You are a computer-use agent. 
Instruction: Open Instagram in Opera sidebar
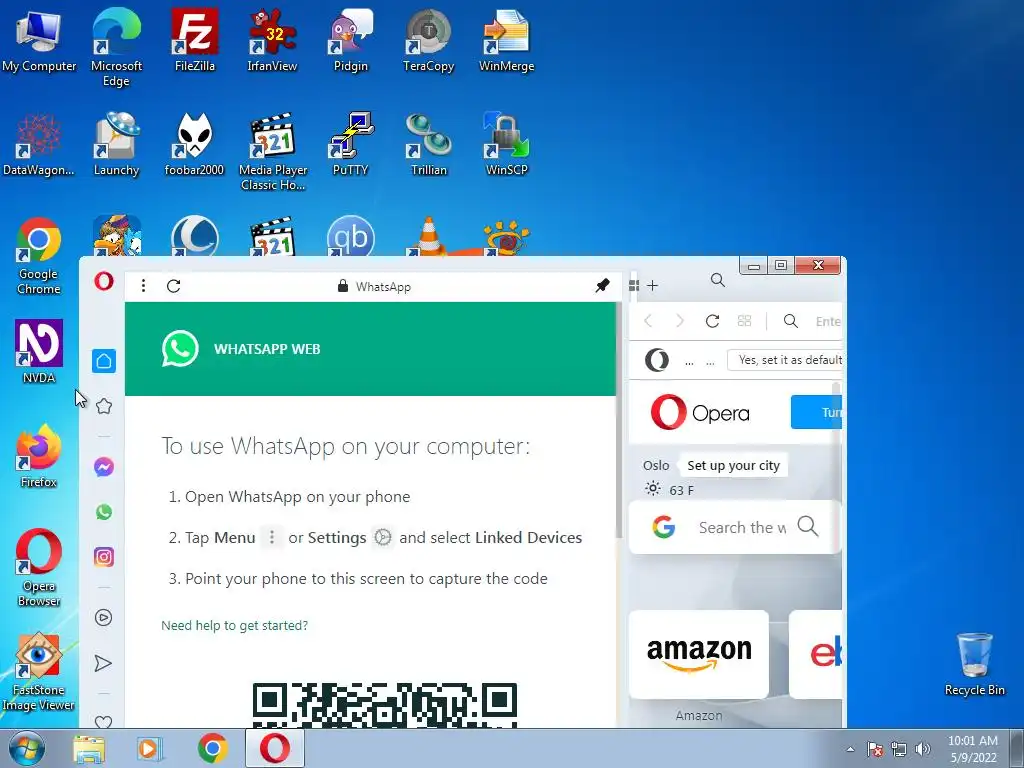click(104, 557)
